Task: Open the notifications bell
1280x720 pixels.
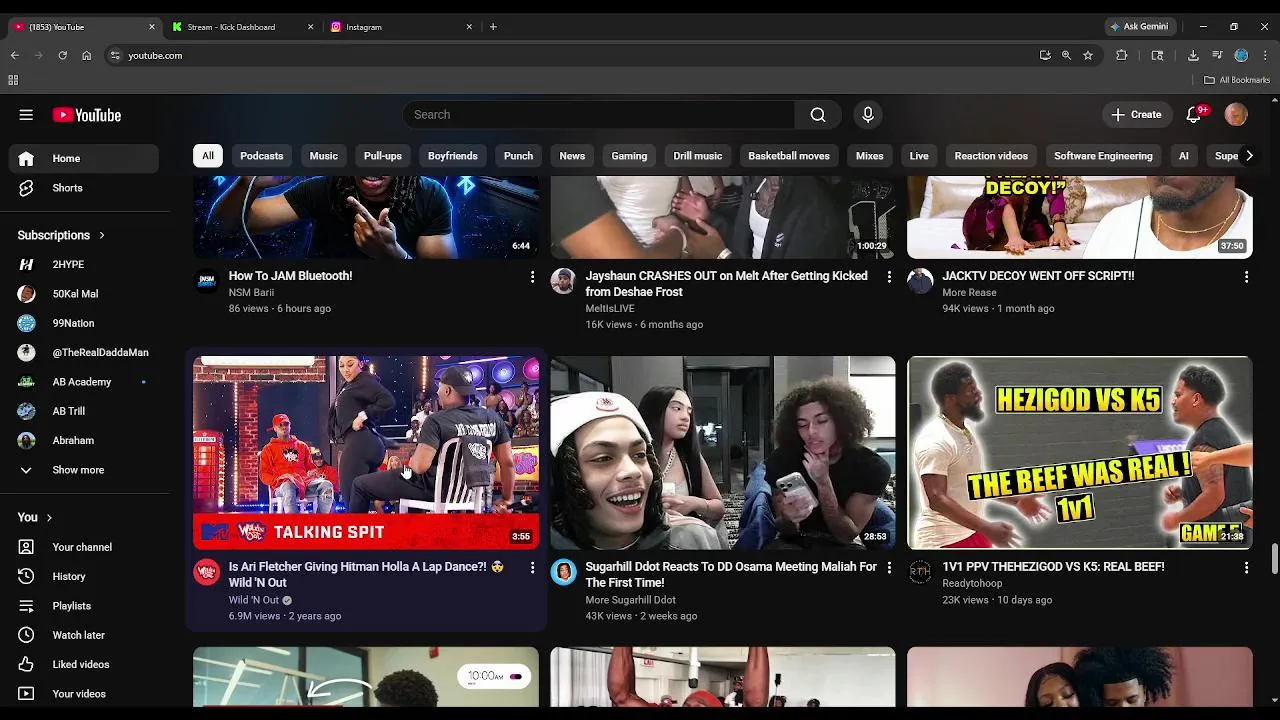Action: click(1193, 115)
